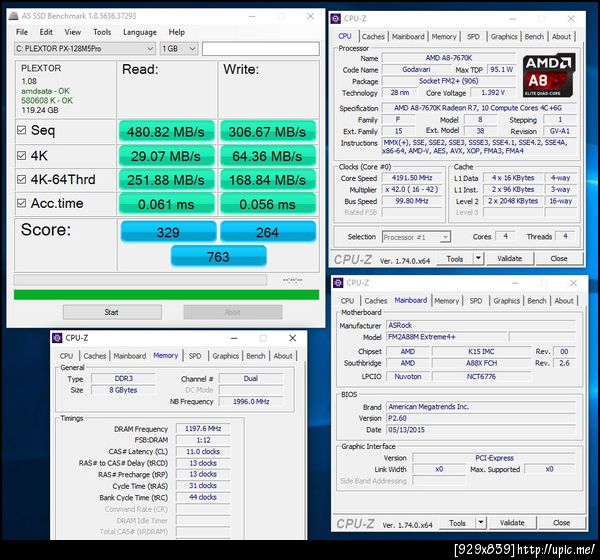This screenshot has height=560, width=600.
Task: Select the SPD tab in the Mainboard window
Action: 476,301
